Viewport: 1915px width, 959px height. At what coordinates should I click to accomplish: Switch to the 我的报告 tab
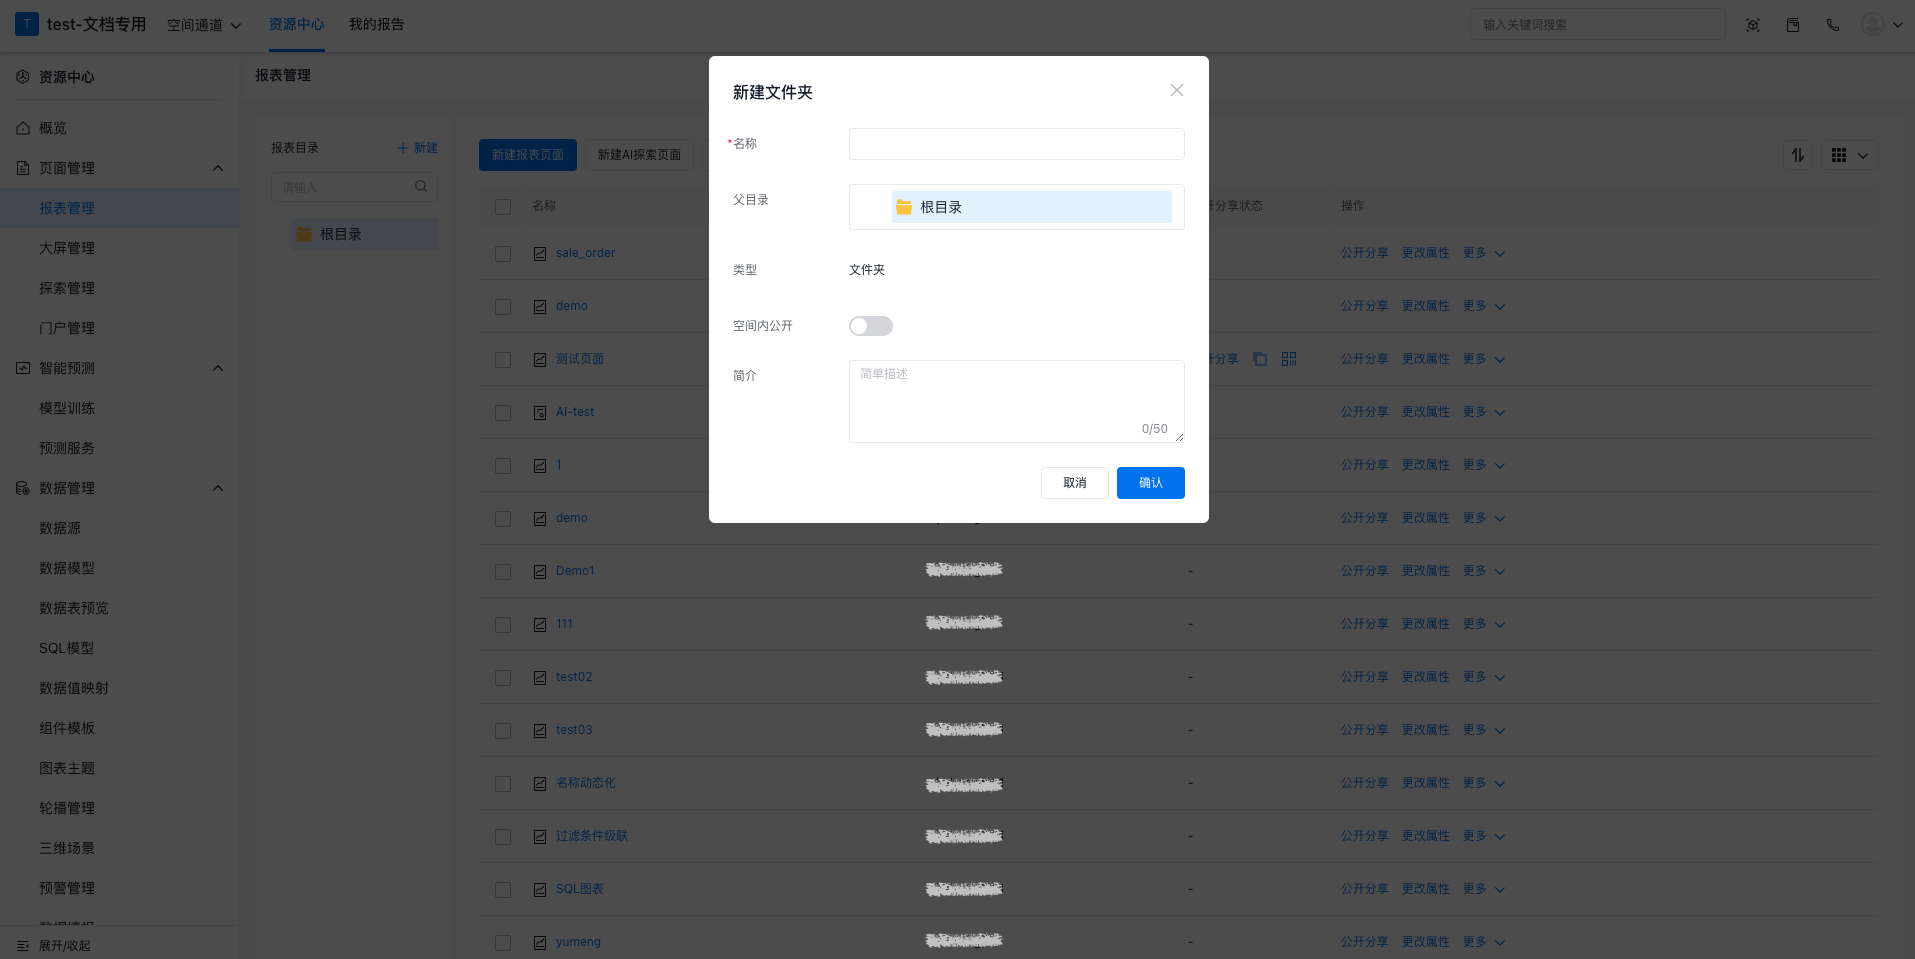(377, 24)
